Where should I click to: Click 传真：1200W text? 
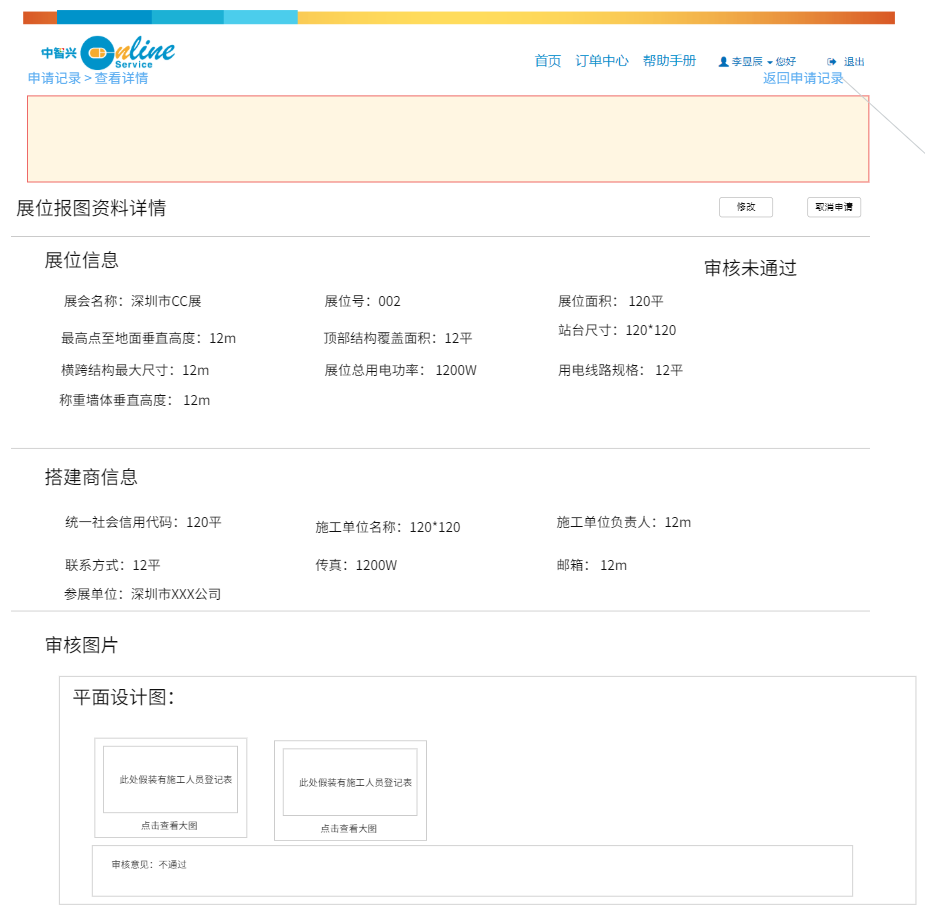(356, 565)
